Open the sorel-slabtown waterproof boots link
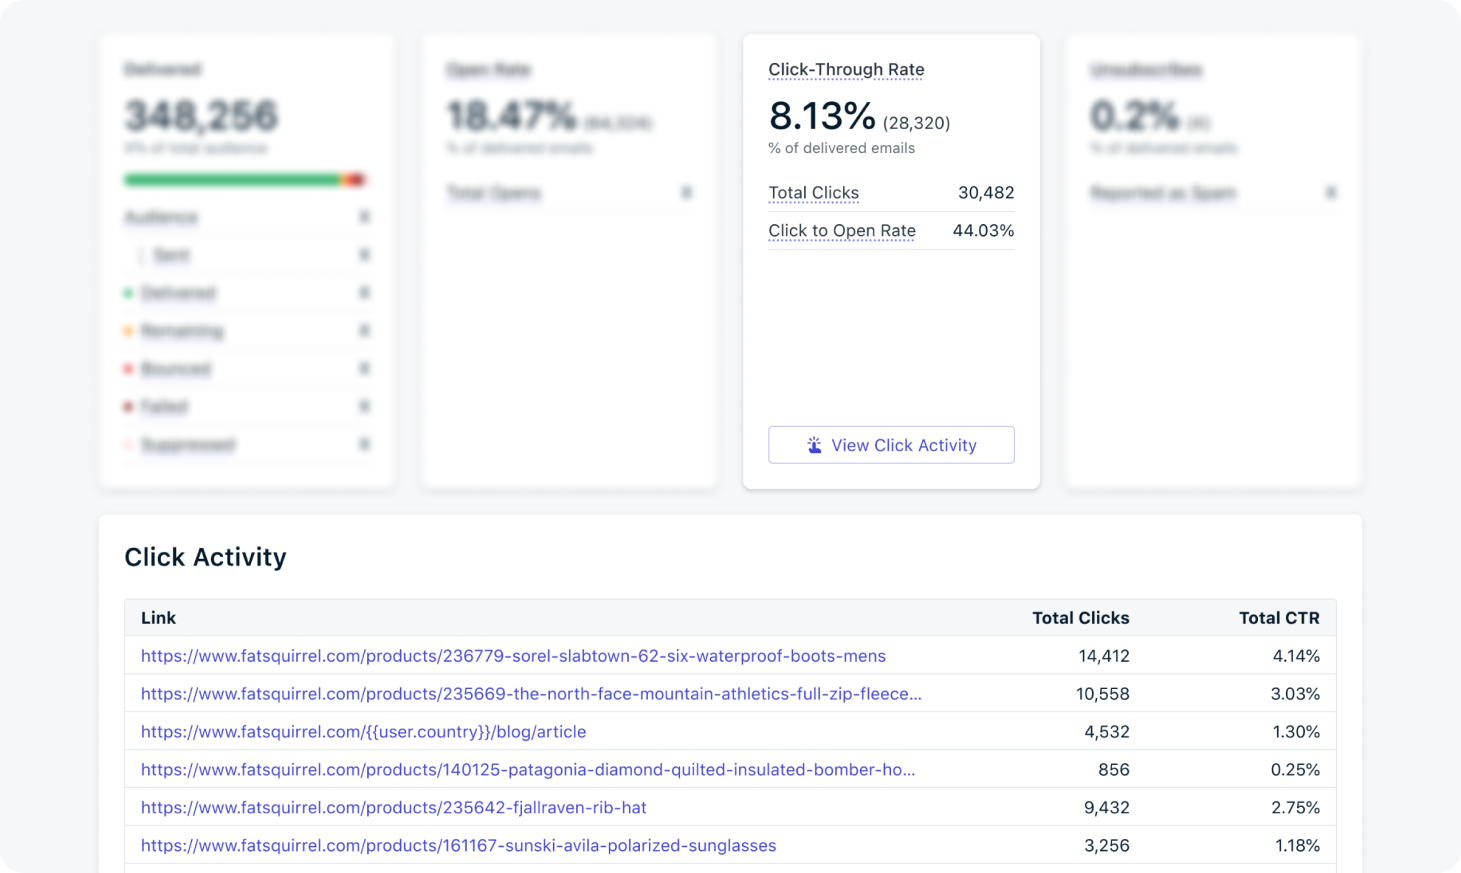This screenshot has height=873, width=1461. click(513, 656)
